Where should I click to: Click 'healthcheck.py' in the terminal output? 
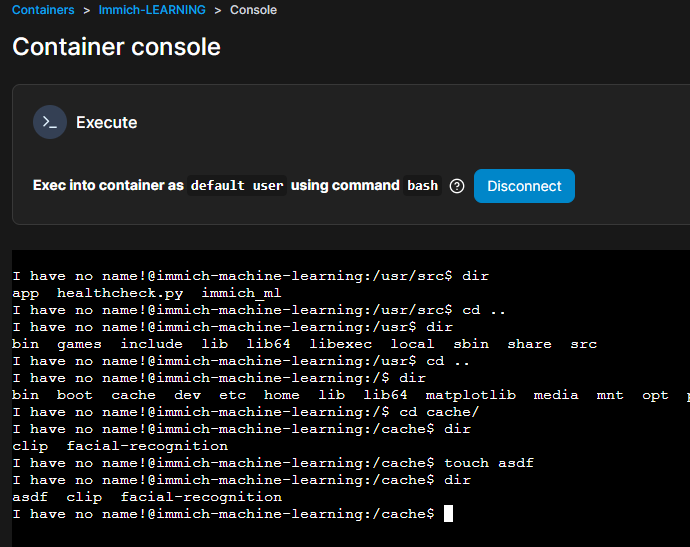point(120,293)
